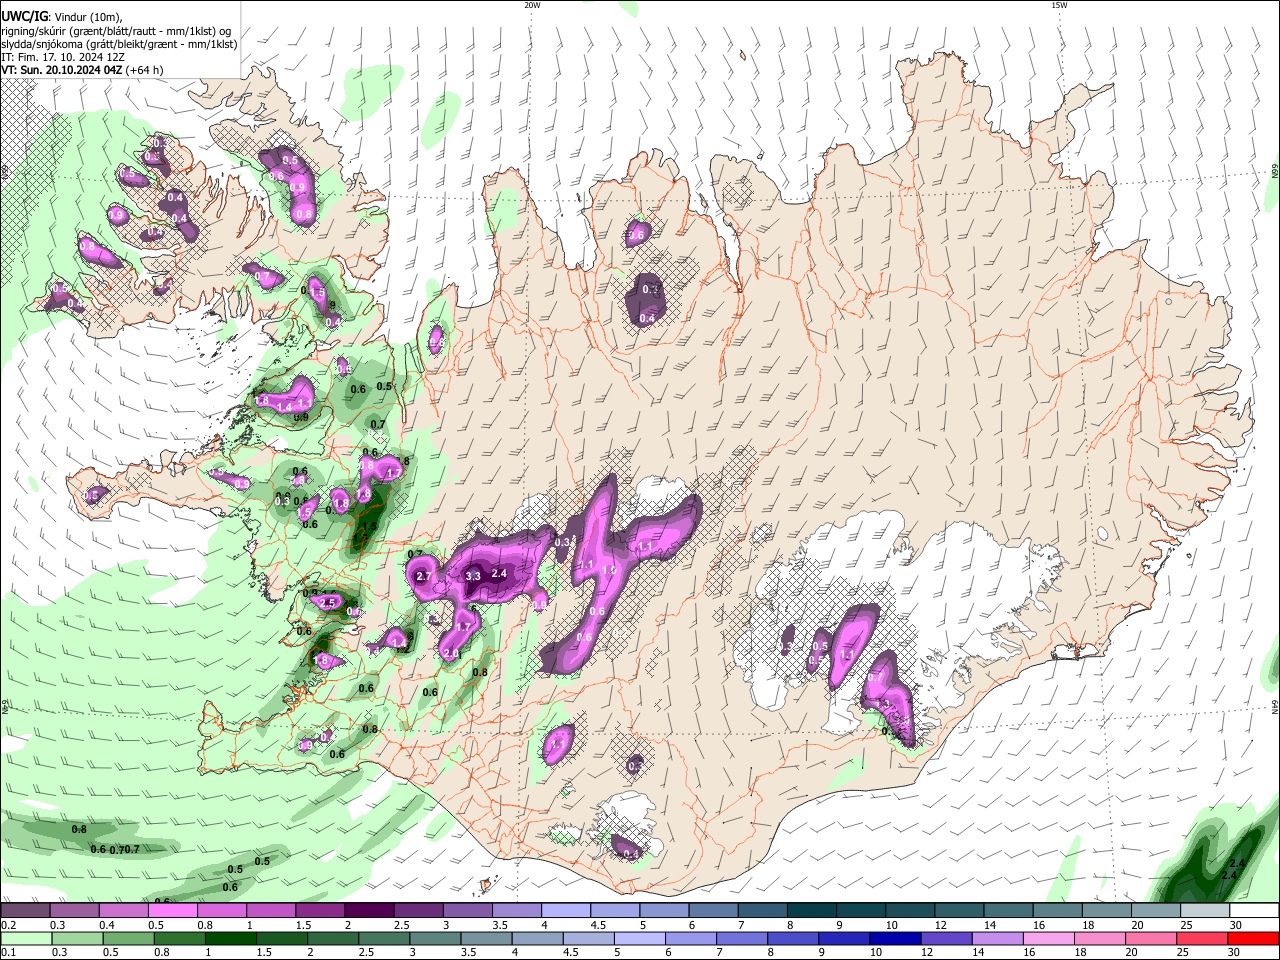Image resolution: width=1280 pixels, height=960 pixels.
Task: Click the 0.1 label under the lower color scale
Action: click(x=9, y=952)
